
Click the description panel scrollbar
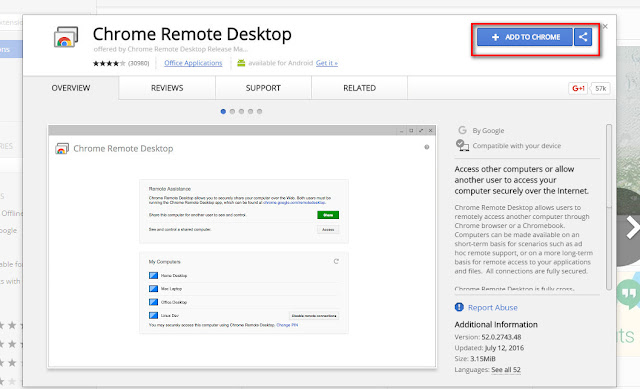click(x=609, y=207)
